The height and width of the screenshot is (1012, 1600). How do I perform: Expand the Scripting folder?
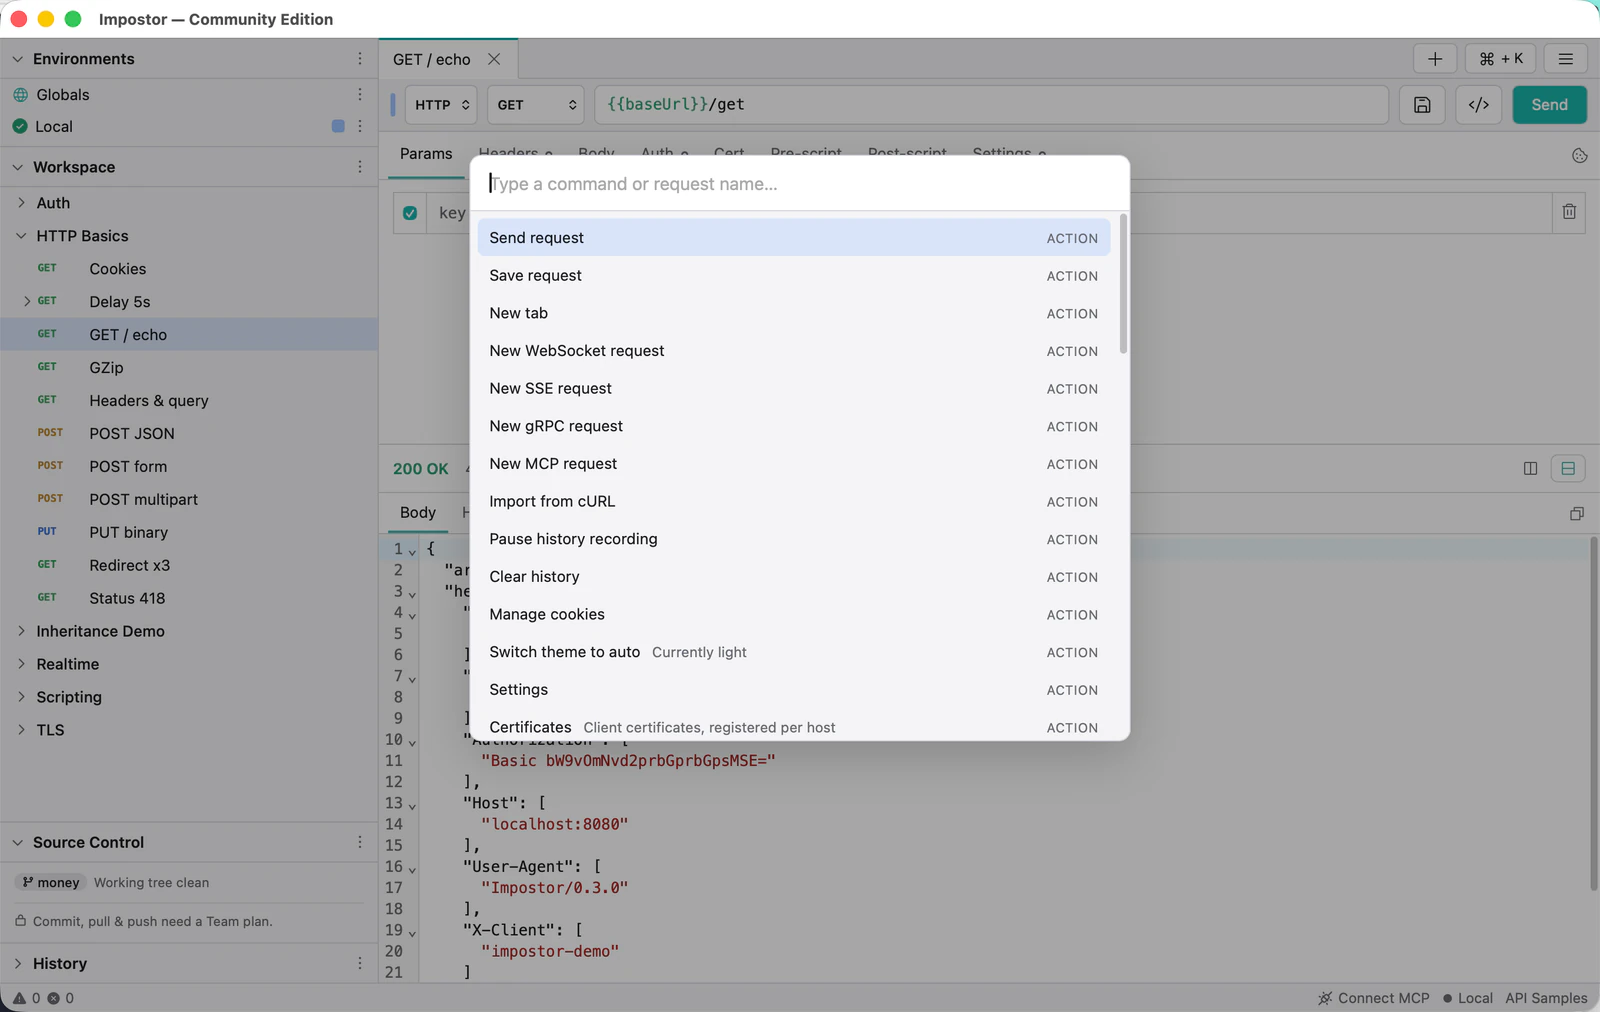point(21,697)
